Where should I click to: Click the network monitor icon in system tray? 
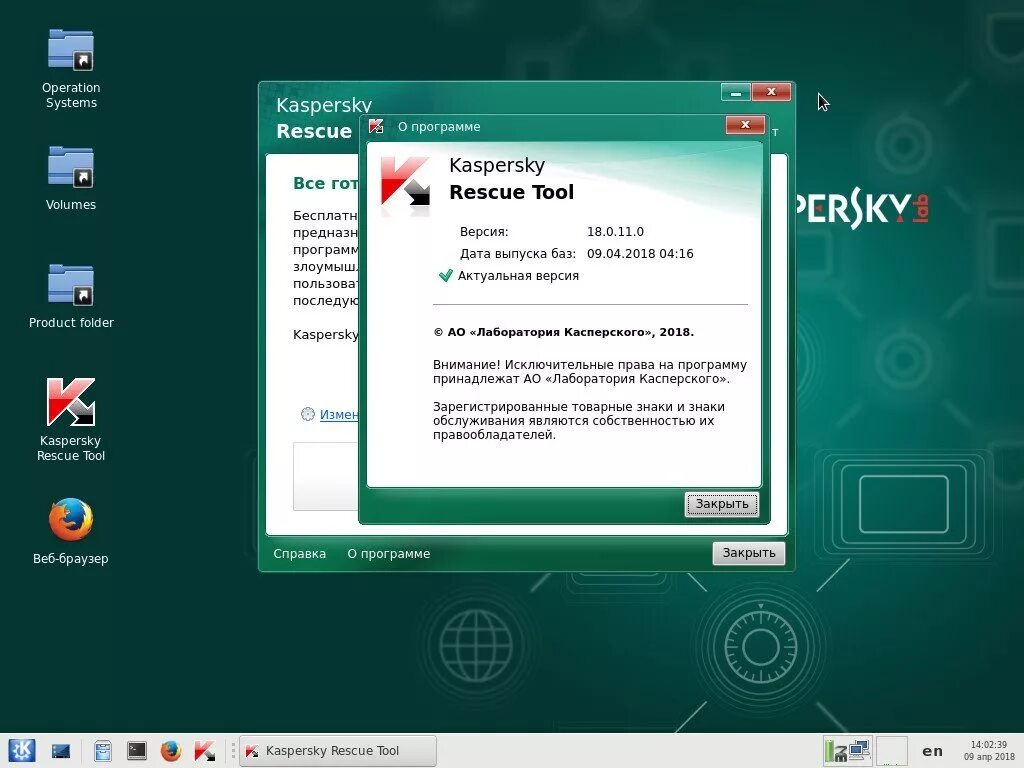coord(848,750)
